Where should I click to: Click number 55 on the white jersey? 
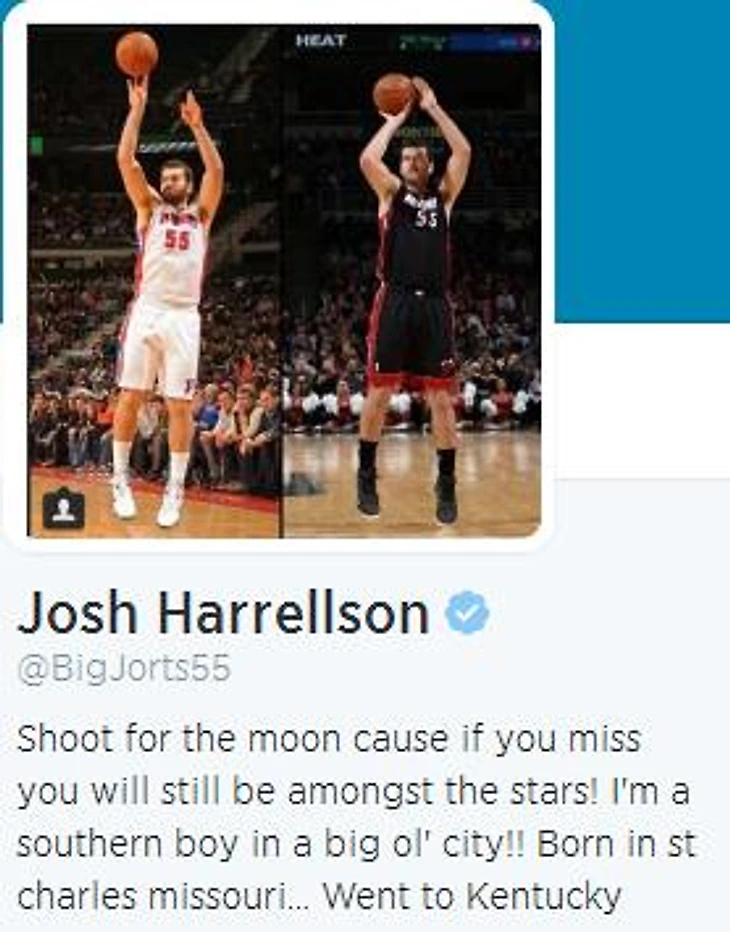[177, 240]
